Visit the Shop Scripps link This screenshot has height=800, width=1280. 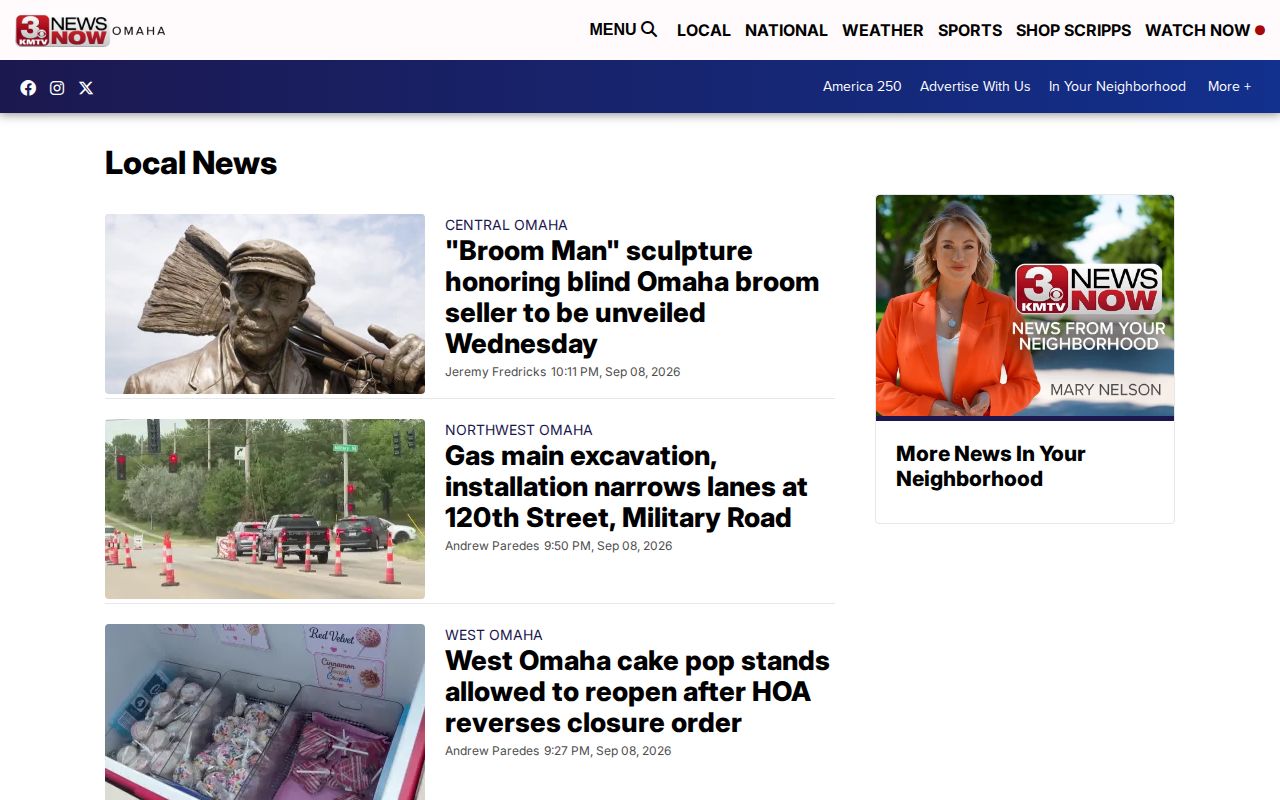tap(1073, 30)
